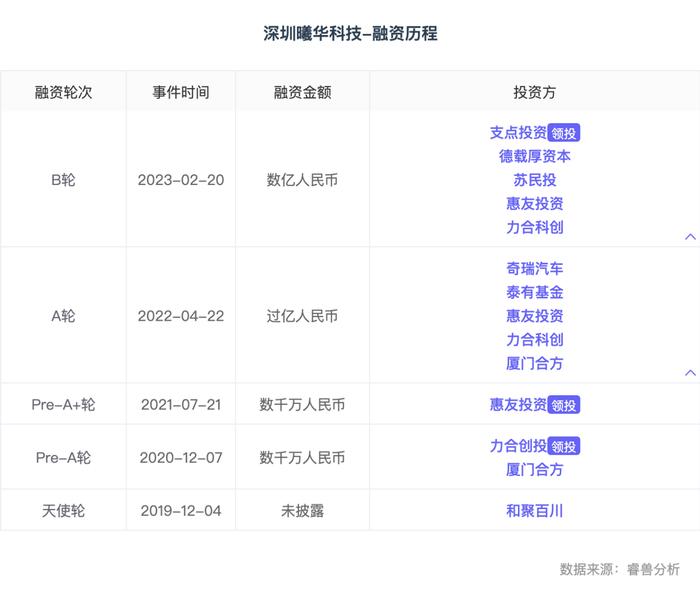The image size is (700, 606).
Task: Open 力合创投 investor link
Action: pos(518,446)
